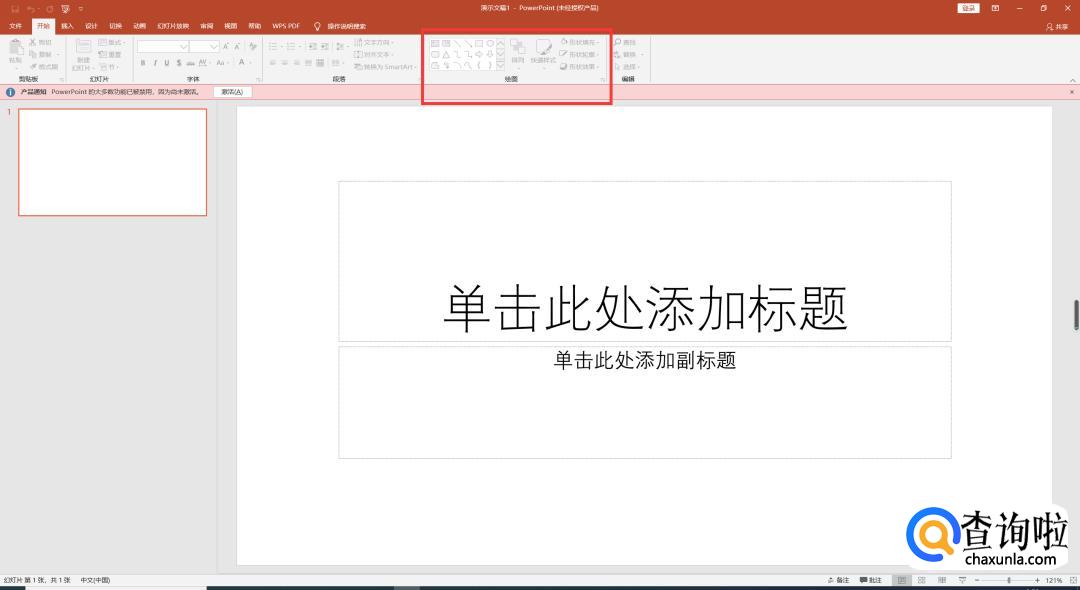
Task: Click the Format Painter brush icon
Action: click(x=33, y=67)
